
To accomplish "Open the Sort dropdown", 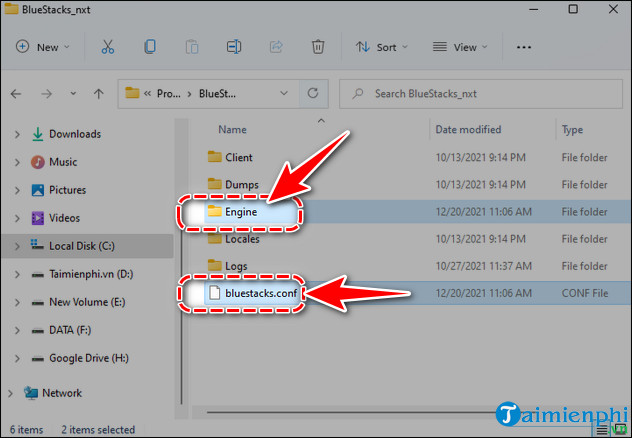I will 381,47.
